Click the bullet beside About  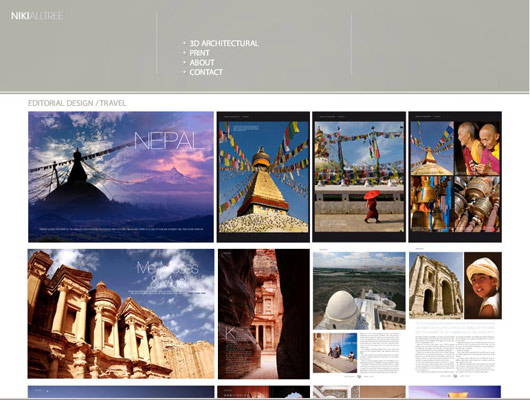point(184,63)
